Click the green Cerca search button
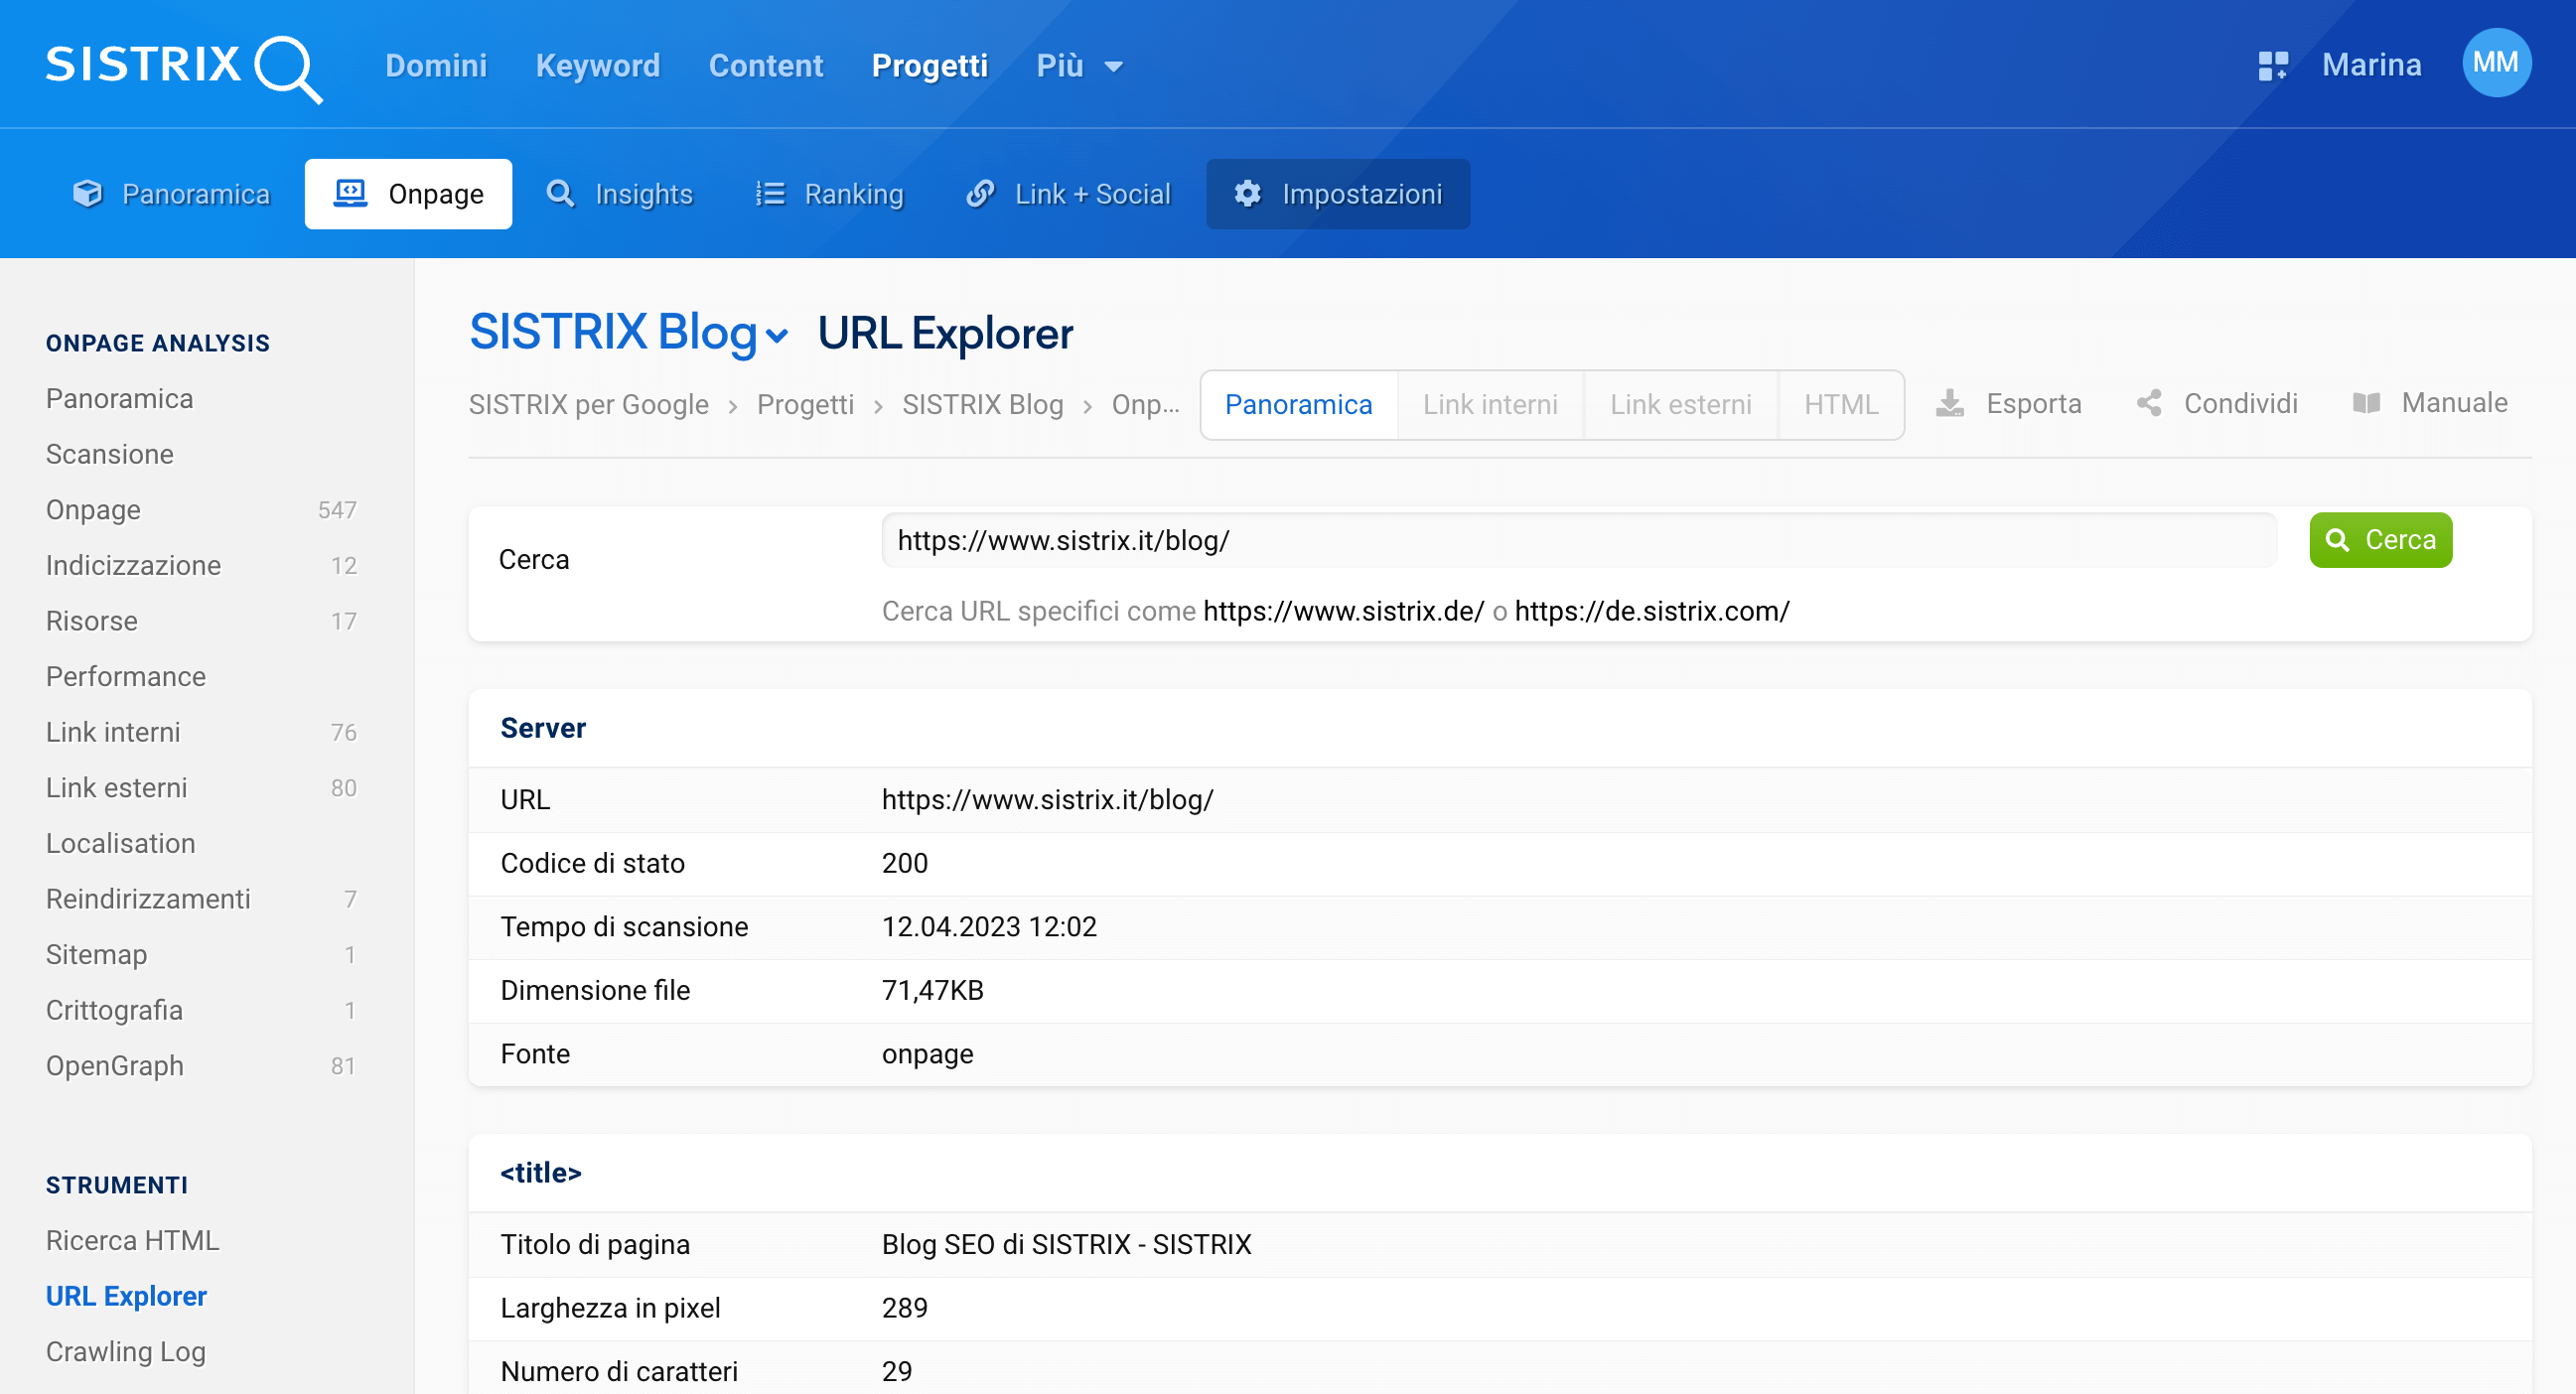This screenshot has width=2576, height=1394. coord(2382,539)
